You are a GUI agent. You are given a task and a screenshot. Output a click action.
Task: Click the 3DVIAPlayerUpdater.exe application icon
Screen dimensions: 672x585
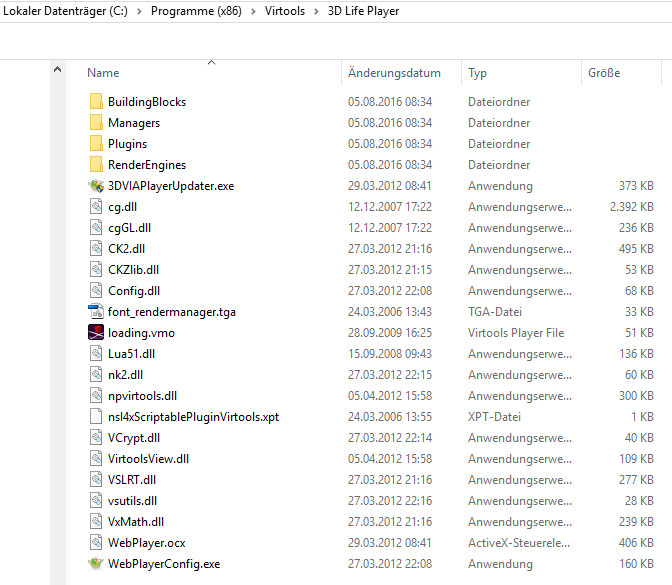(96, 186)
